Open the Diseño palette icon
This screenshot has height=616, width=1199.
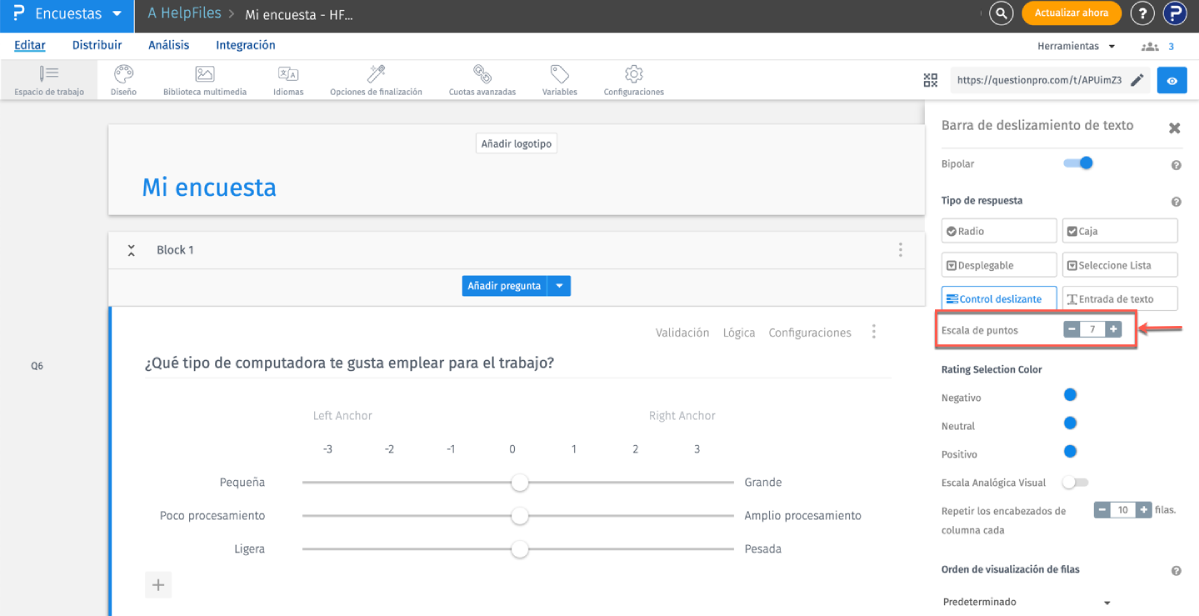123,75
